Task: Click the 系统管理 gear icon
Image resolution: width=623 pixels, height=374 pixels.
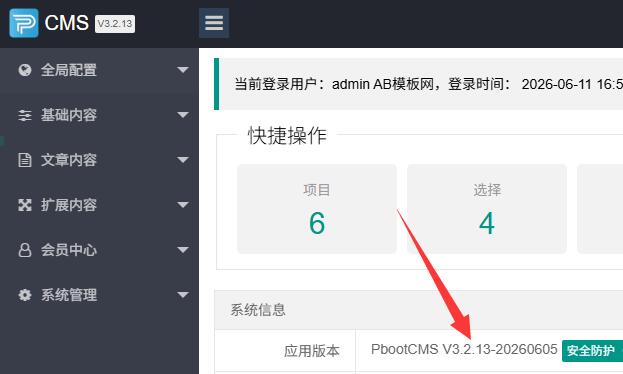Action: (25, 295)
